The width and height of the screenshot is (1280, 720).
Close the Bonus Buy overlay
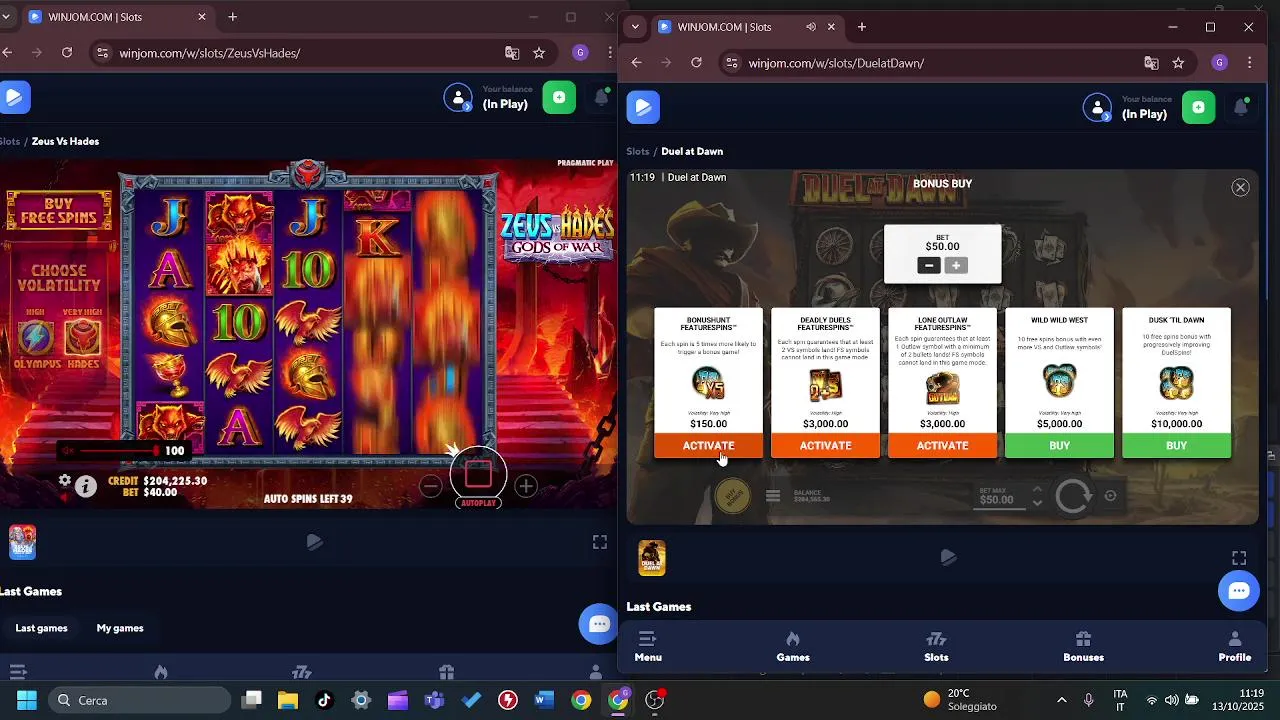1240,187
